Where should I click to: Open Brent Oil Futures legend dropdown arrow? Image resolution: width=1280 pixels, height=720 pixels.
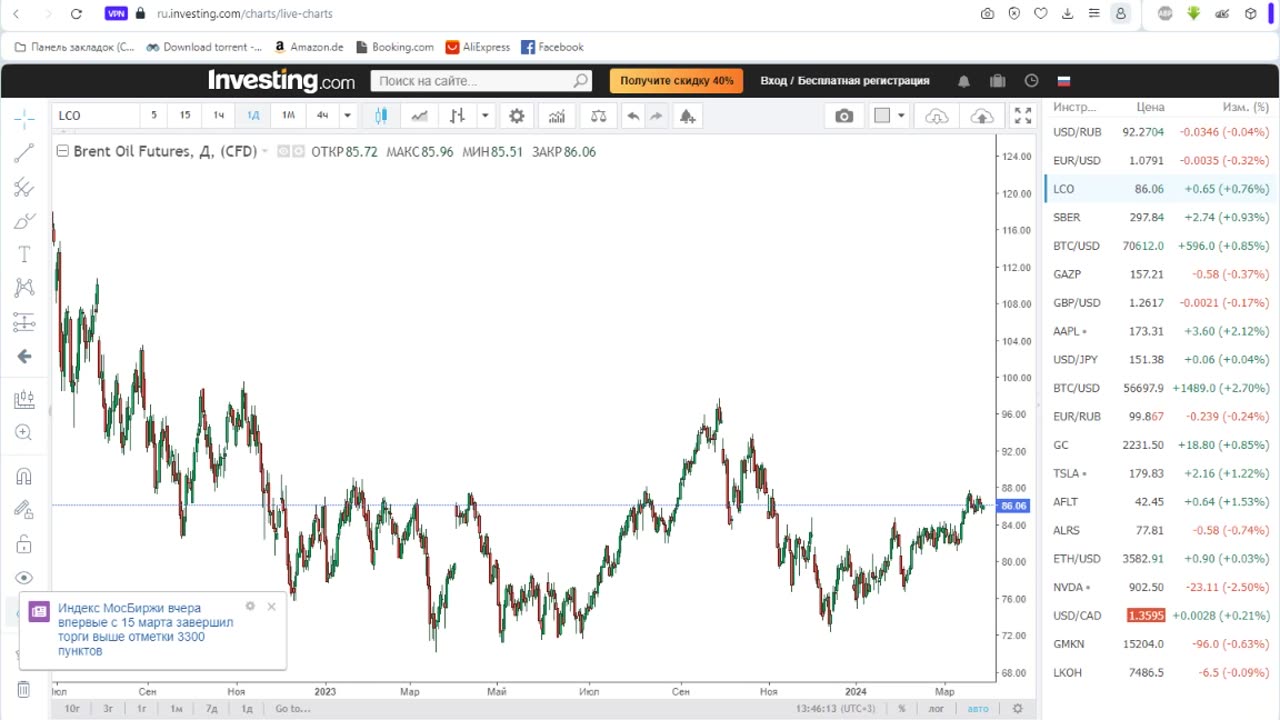[265, 151]
